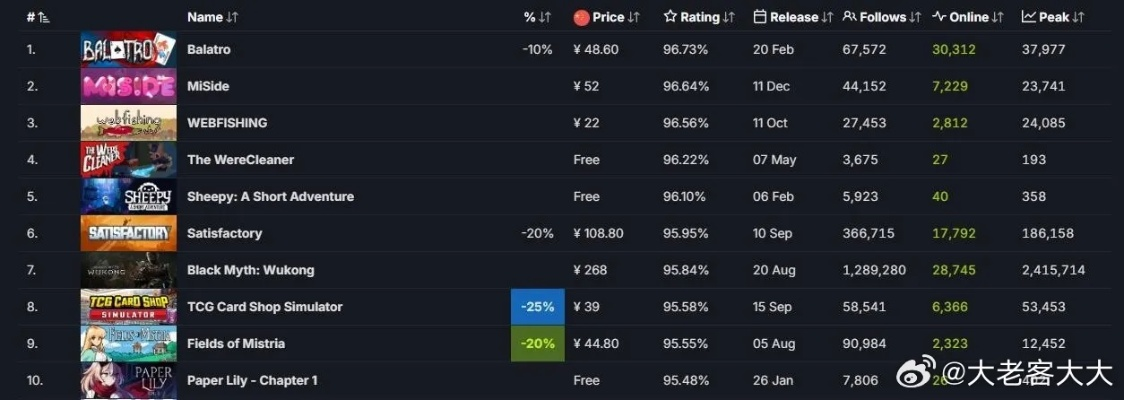The width and height of the screenshot is (1124, 400).
Task: Open the MiSide game thumbnail
Action: 128,86
